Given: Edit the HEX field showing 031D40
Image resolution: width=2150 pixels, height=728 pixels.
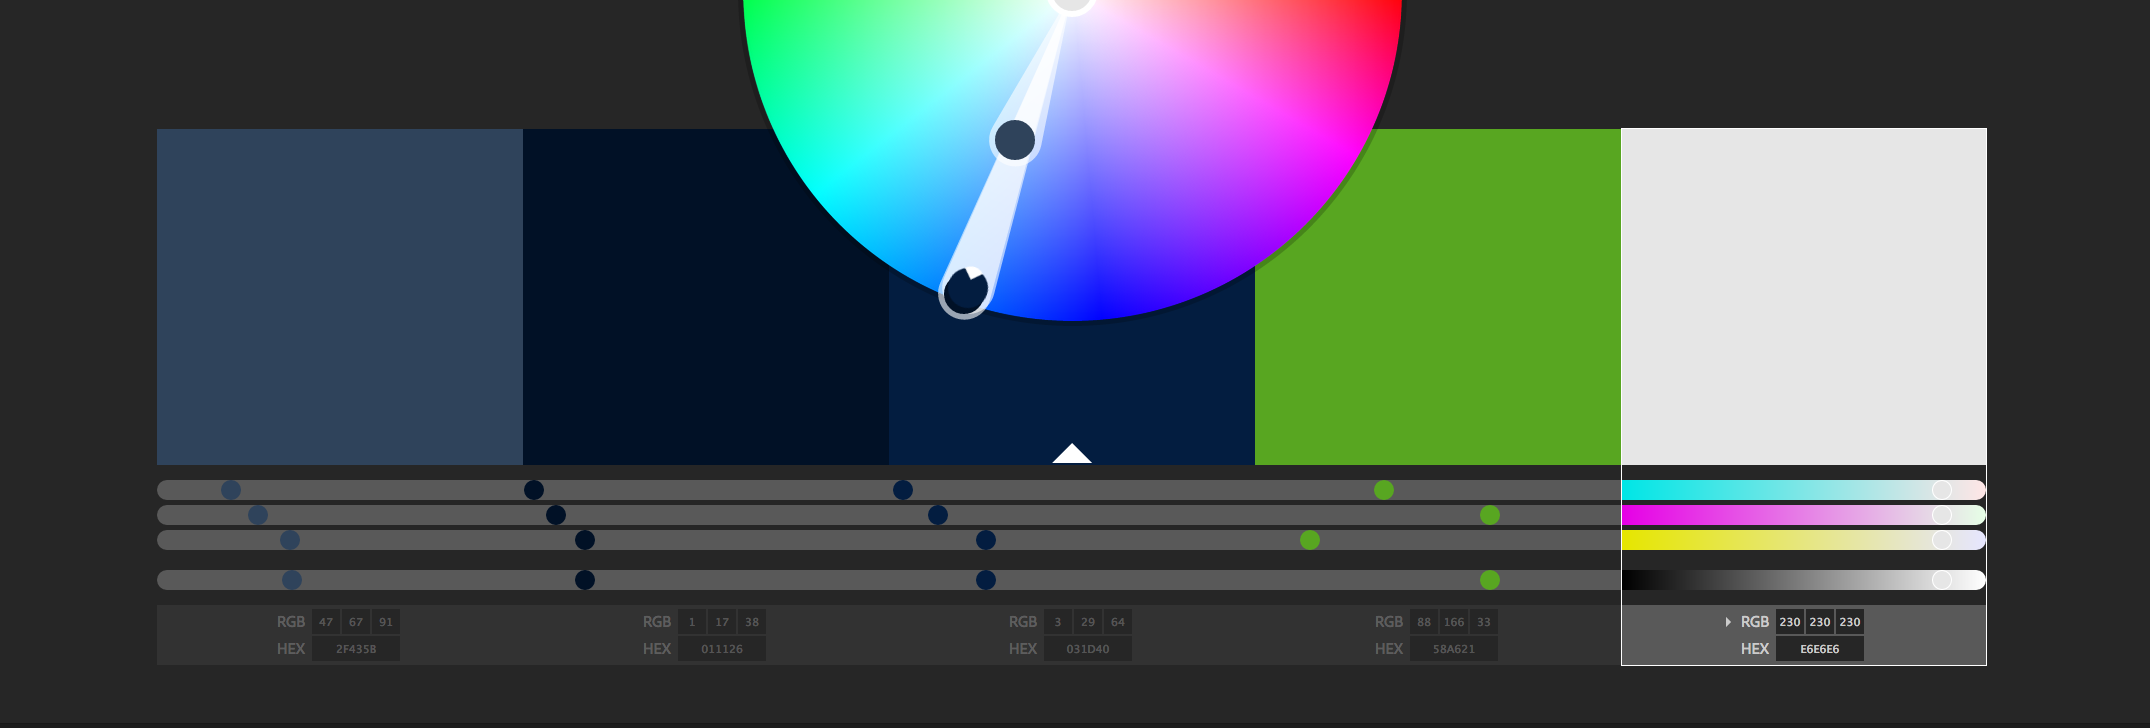Looking at the screenshot, I should tap(1088, 649).
